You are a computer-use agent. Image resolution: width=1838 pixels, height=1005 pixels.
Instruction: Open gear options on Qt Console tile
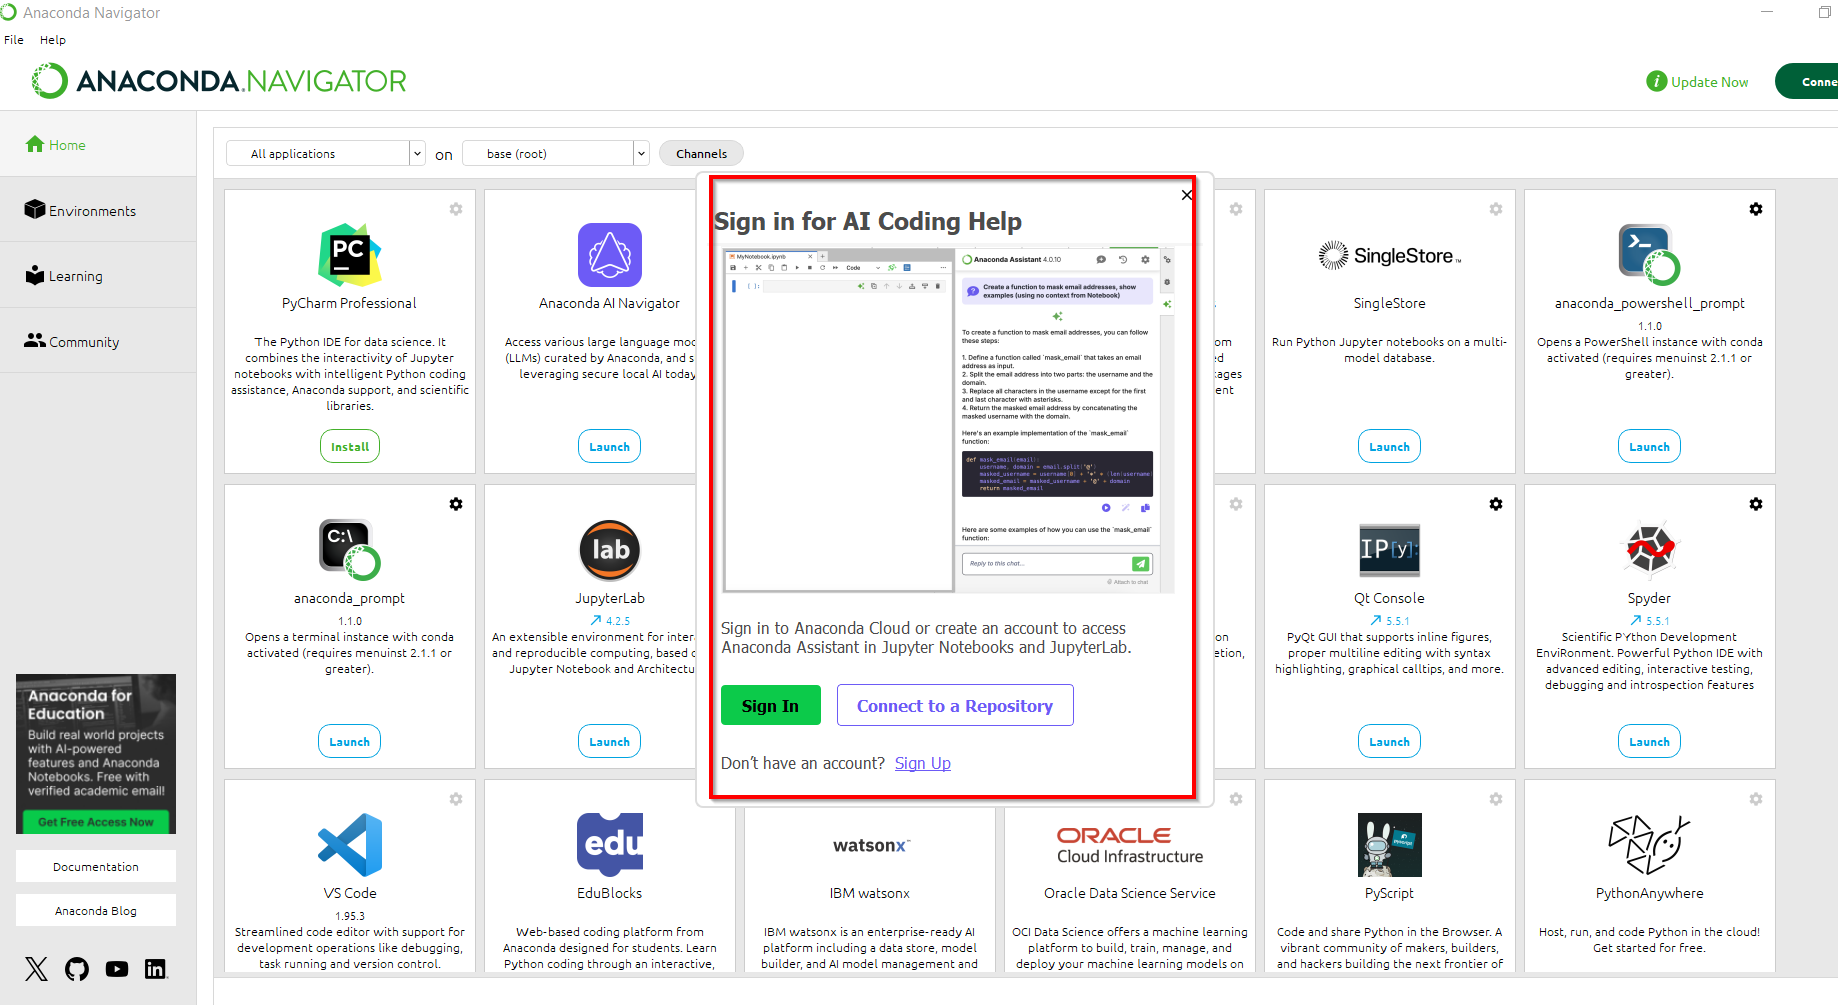[x=1495, y=504]
